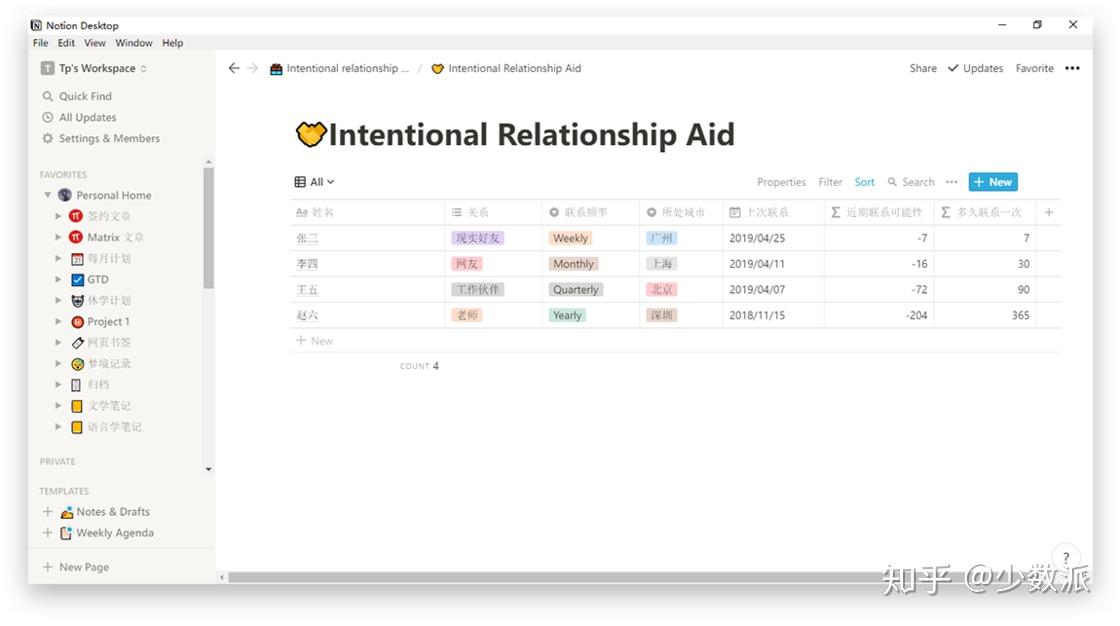
Task: Click the COUNT 4 summary
Action: (x=419, y=366)
